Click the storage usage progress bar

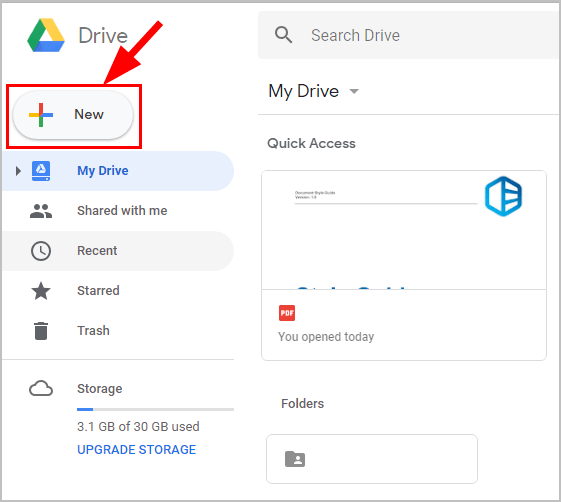pyautogui.click(x=155, y=409)
